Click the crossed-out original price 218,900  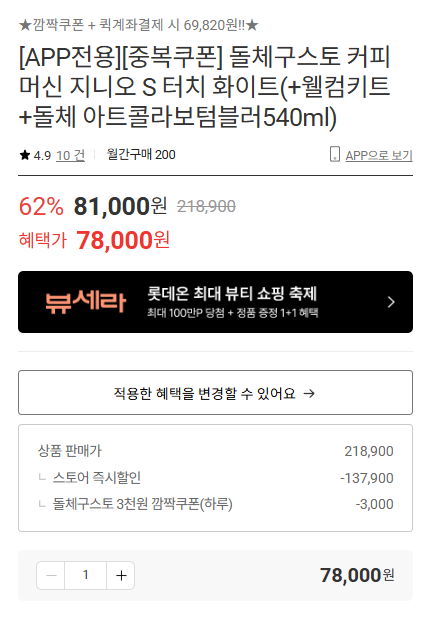click(x=206, y=206)
